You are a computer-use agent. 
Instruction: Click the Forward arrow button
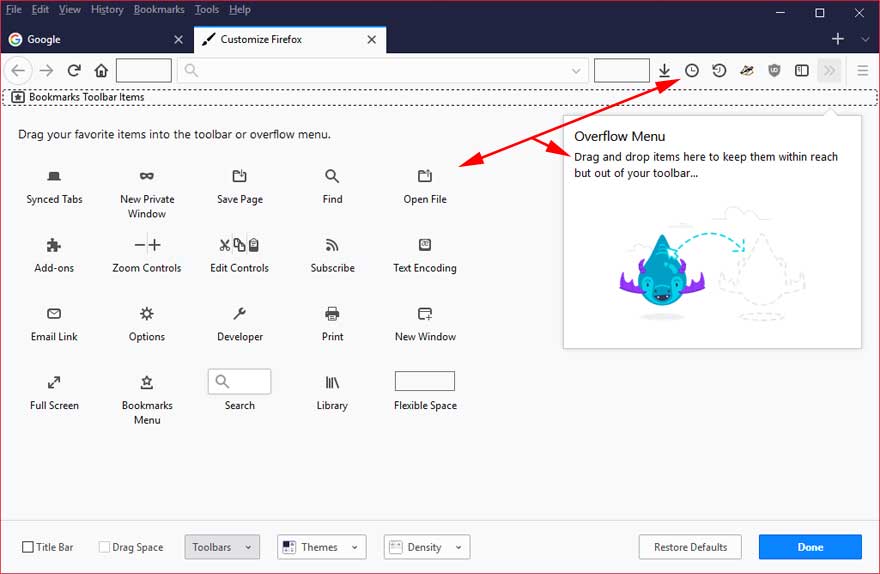click(47, 71)
